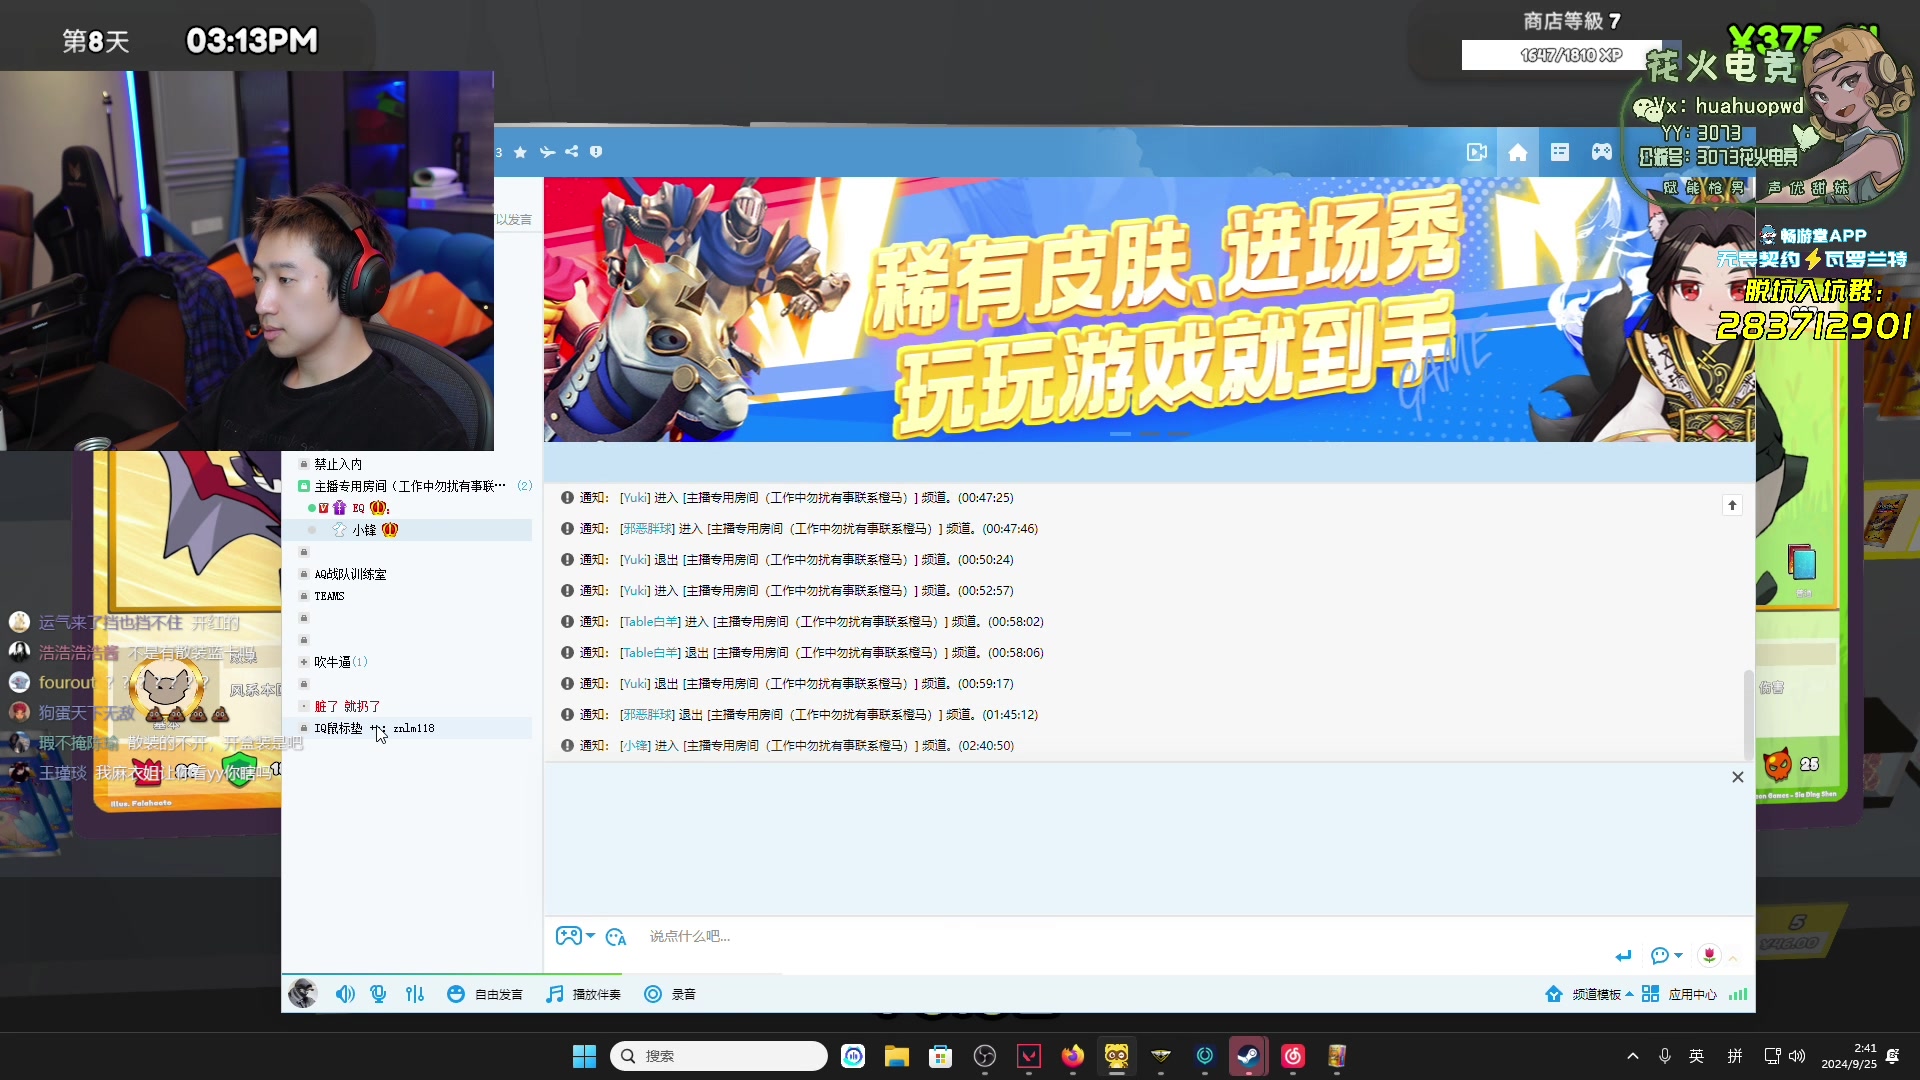This screenshot has width=1920, height=1080.
Task: Open the gamepad icon in YY header
Action: [1601, 152]
